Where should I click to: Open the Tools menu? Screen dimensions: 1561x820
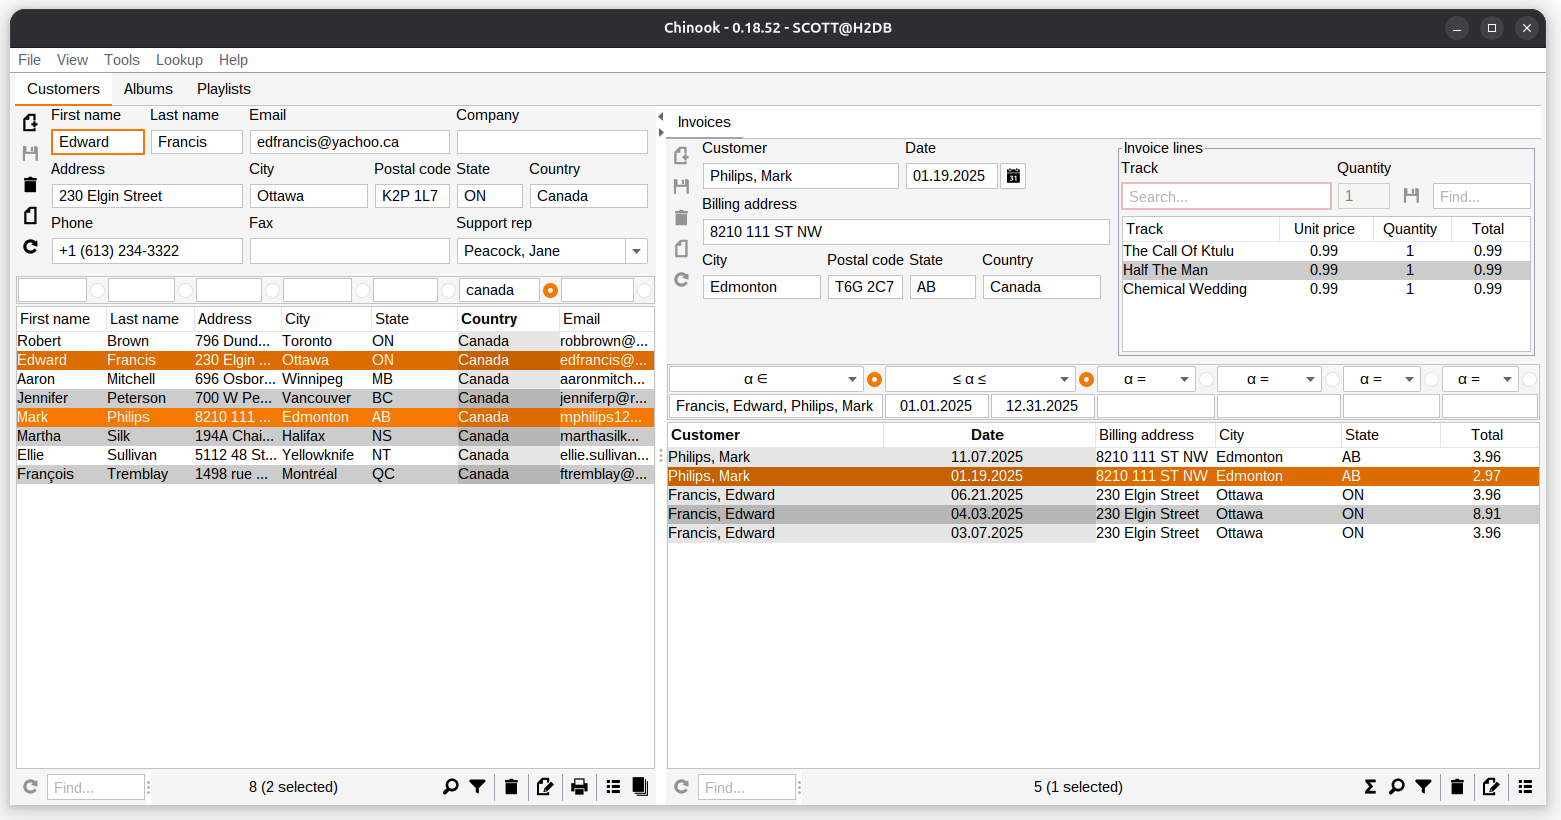pos(122,60)
